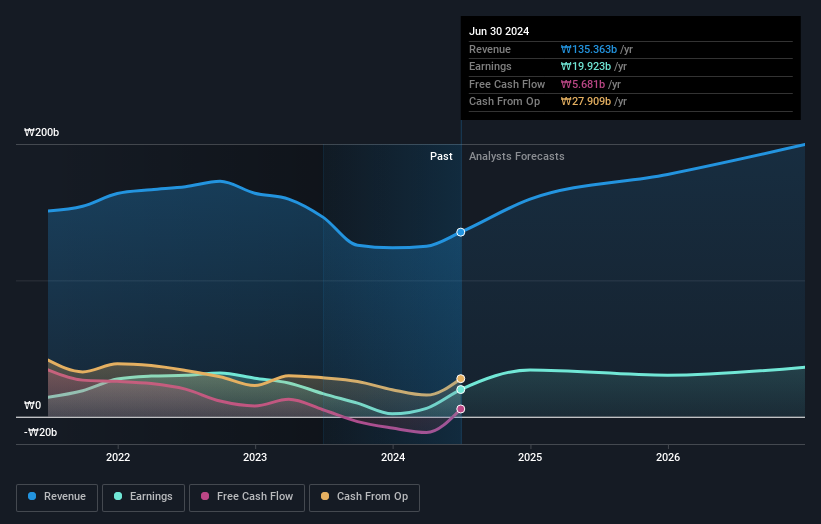Click the 2026 x-axis label
821x524 pixels.
[668, 457]
